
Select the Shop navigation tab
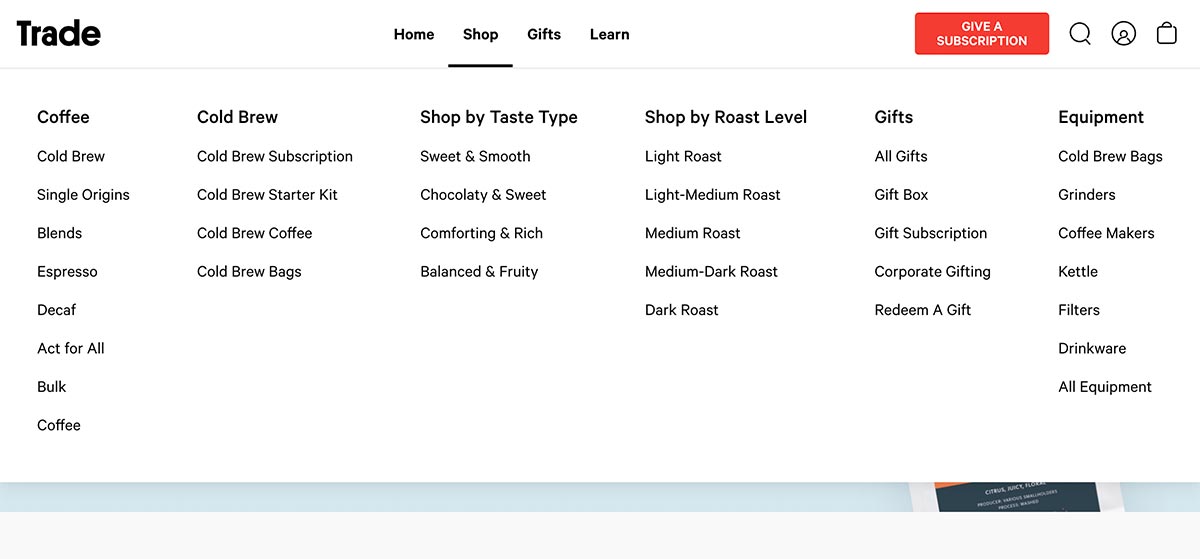[480, 34]
